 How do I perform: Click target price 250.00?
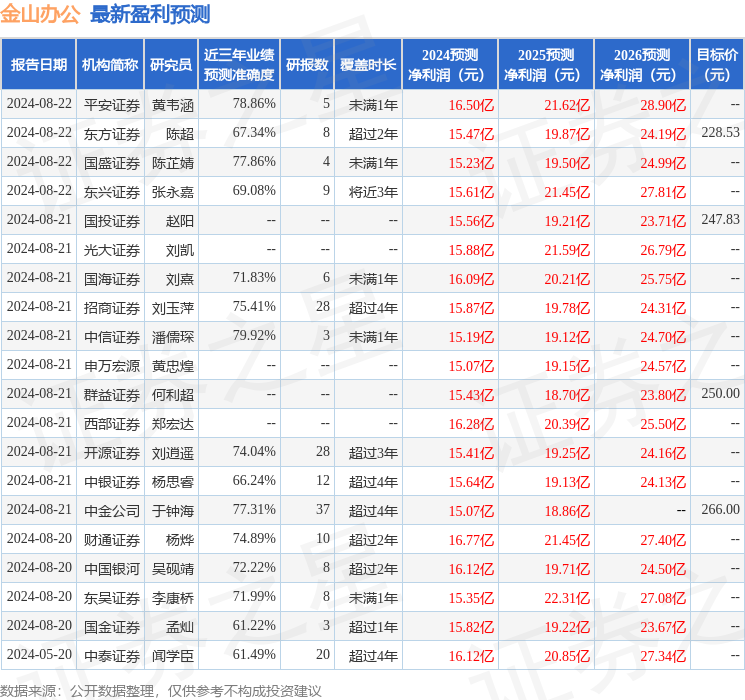tap(720, 393)
